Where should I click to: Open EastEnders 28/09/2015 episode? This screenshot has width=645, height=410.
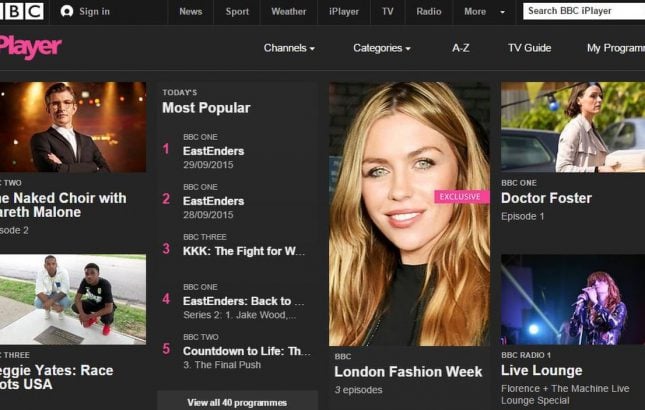point(213,201)
